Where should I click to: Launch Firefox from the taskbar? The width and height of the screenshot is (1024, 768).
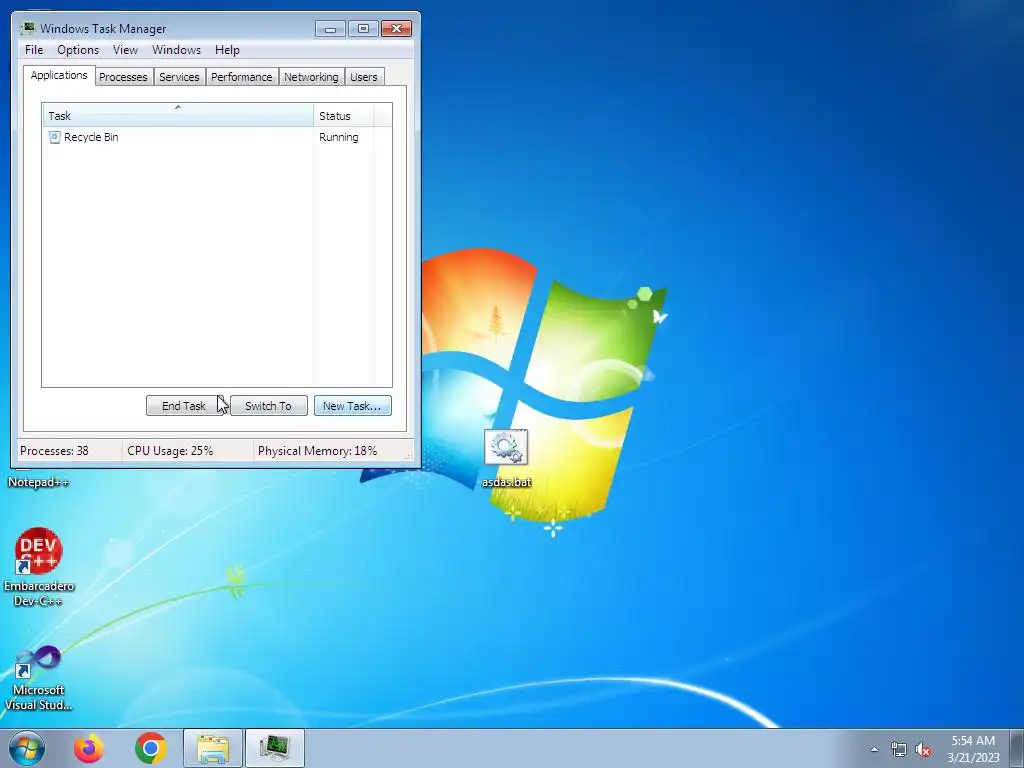(x=88, y=748)
